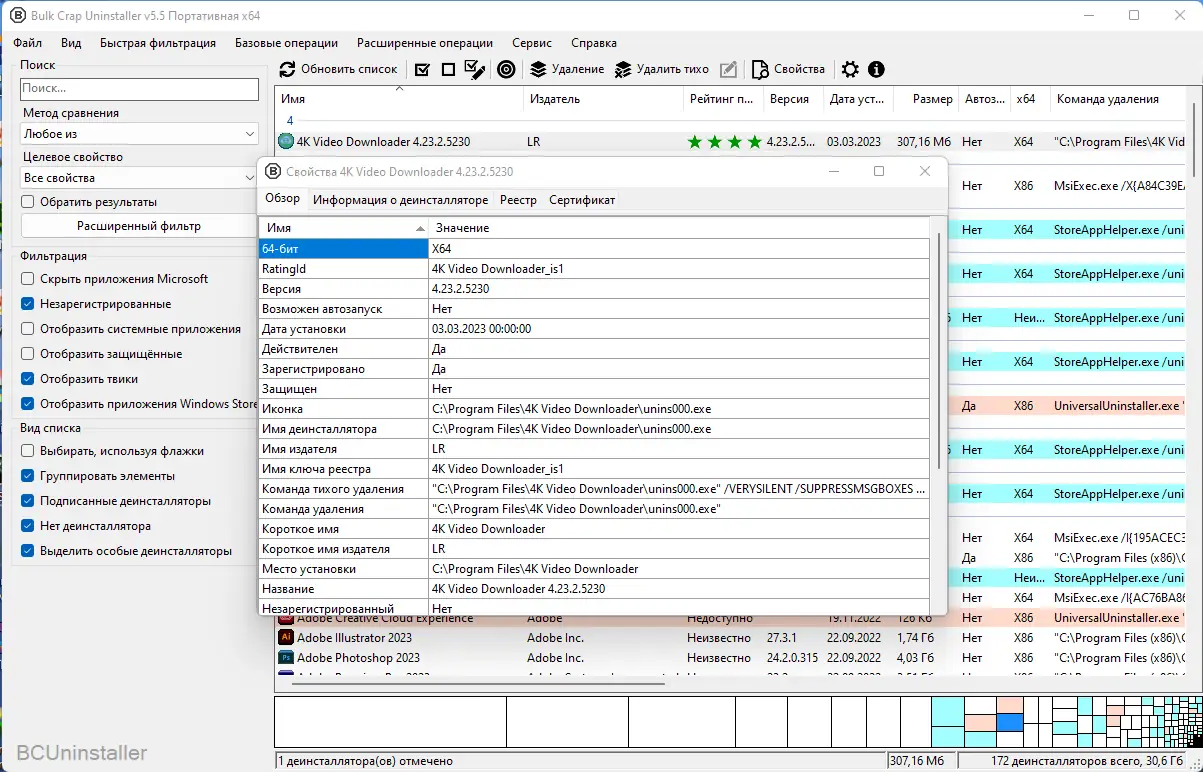The image size is (1203, 772).
Task: Open Целевое свойство dropdown showing Все свойства
Action: click(x=140, y=178)
